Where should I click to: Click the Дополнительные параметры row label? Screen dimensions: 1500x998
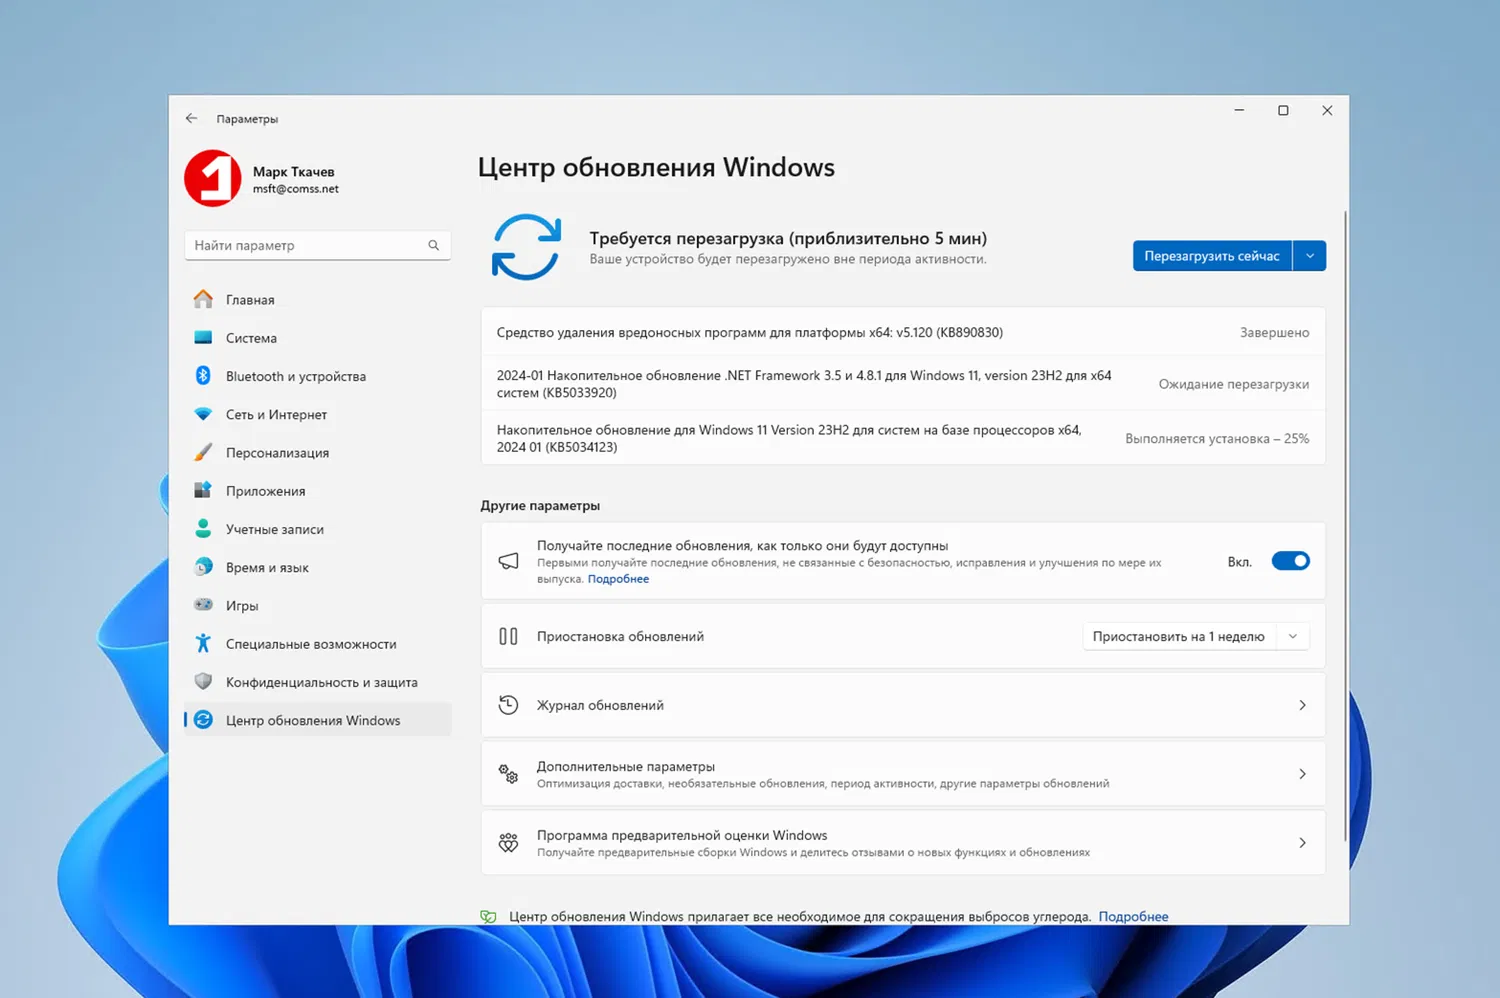[x=626, y=766]
